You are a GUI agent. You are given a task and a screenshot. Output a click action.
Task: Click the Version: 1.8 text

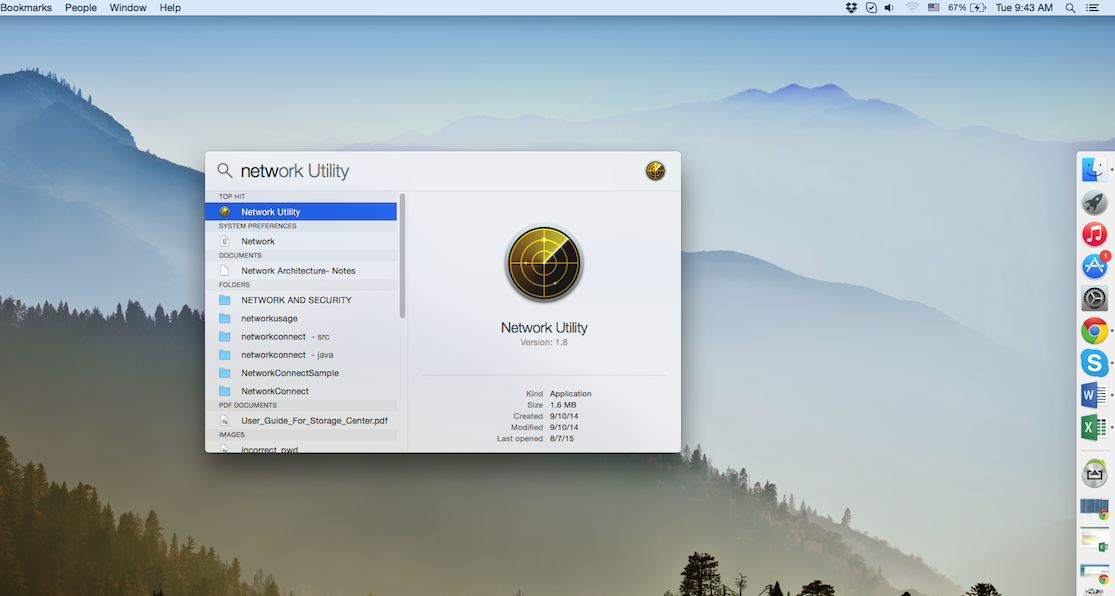(544, 342)
